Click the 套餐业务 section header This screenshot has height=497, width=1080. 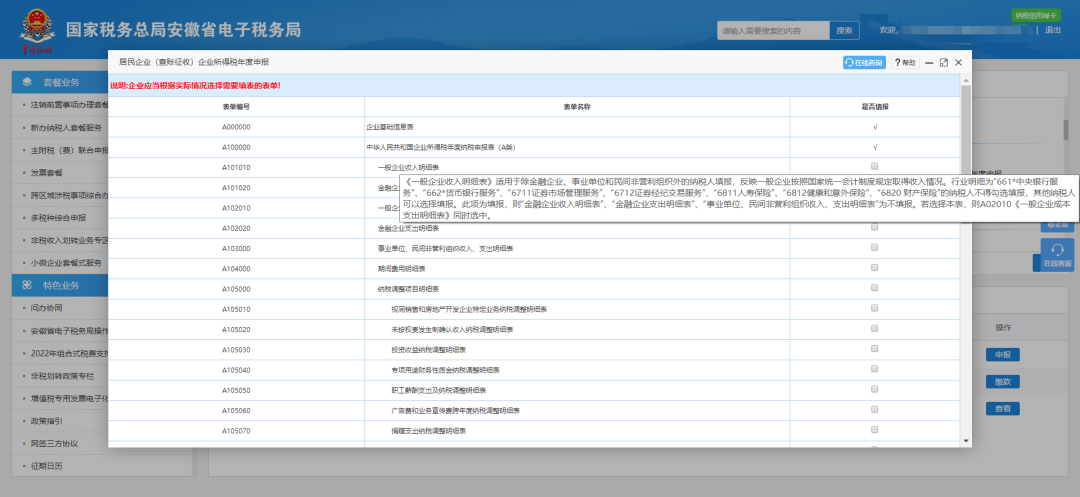pyautogui.click(x=61, y=83)
